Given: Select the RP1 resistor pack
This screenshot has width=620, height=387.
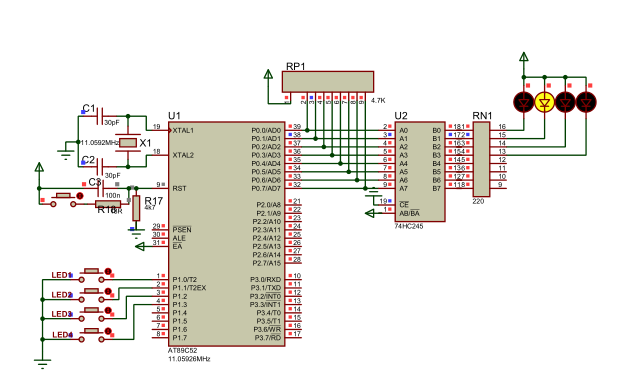Looking at the screenshot, I should pos(328,82).
